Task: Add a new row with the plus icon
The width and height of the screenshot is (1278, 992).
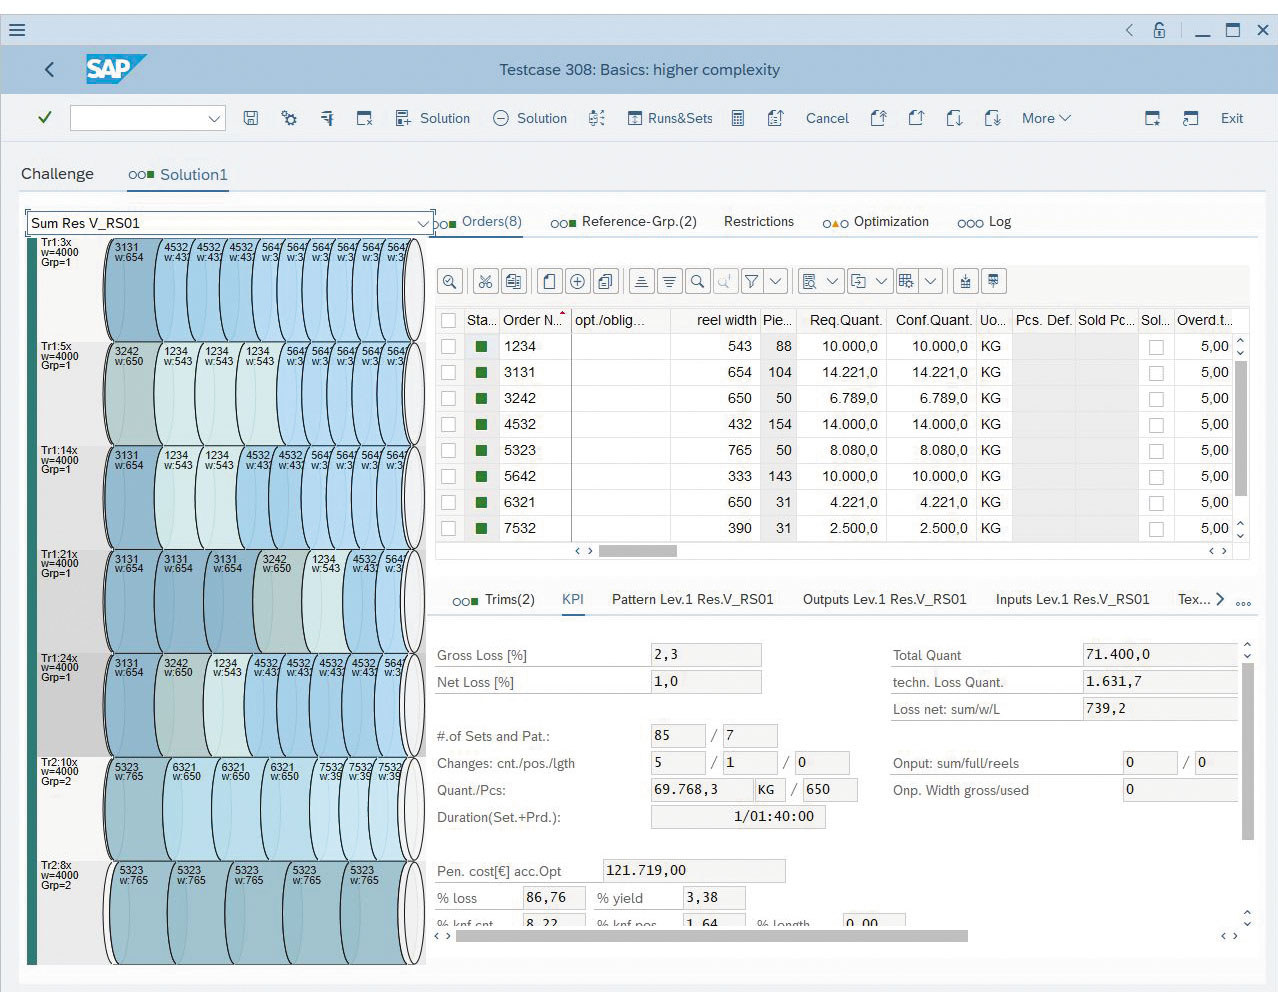Action: (x=578, y=281)
